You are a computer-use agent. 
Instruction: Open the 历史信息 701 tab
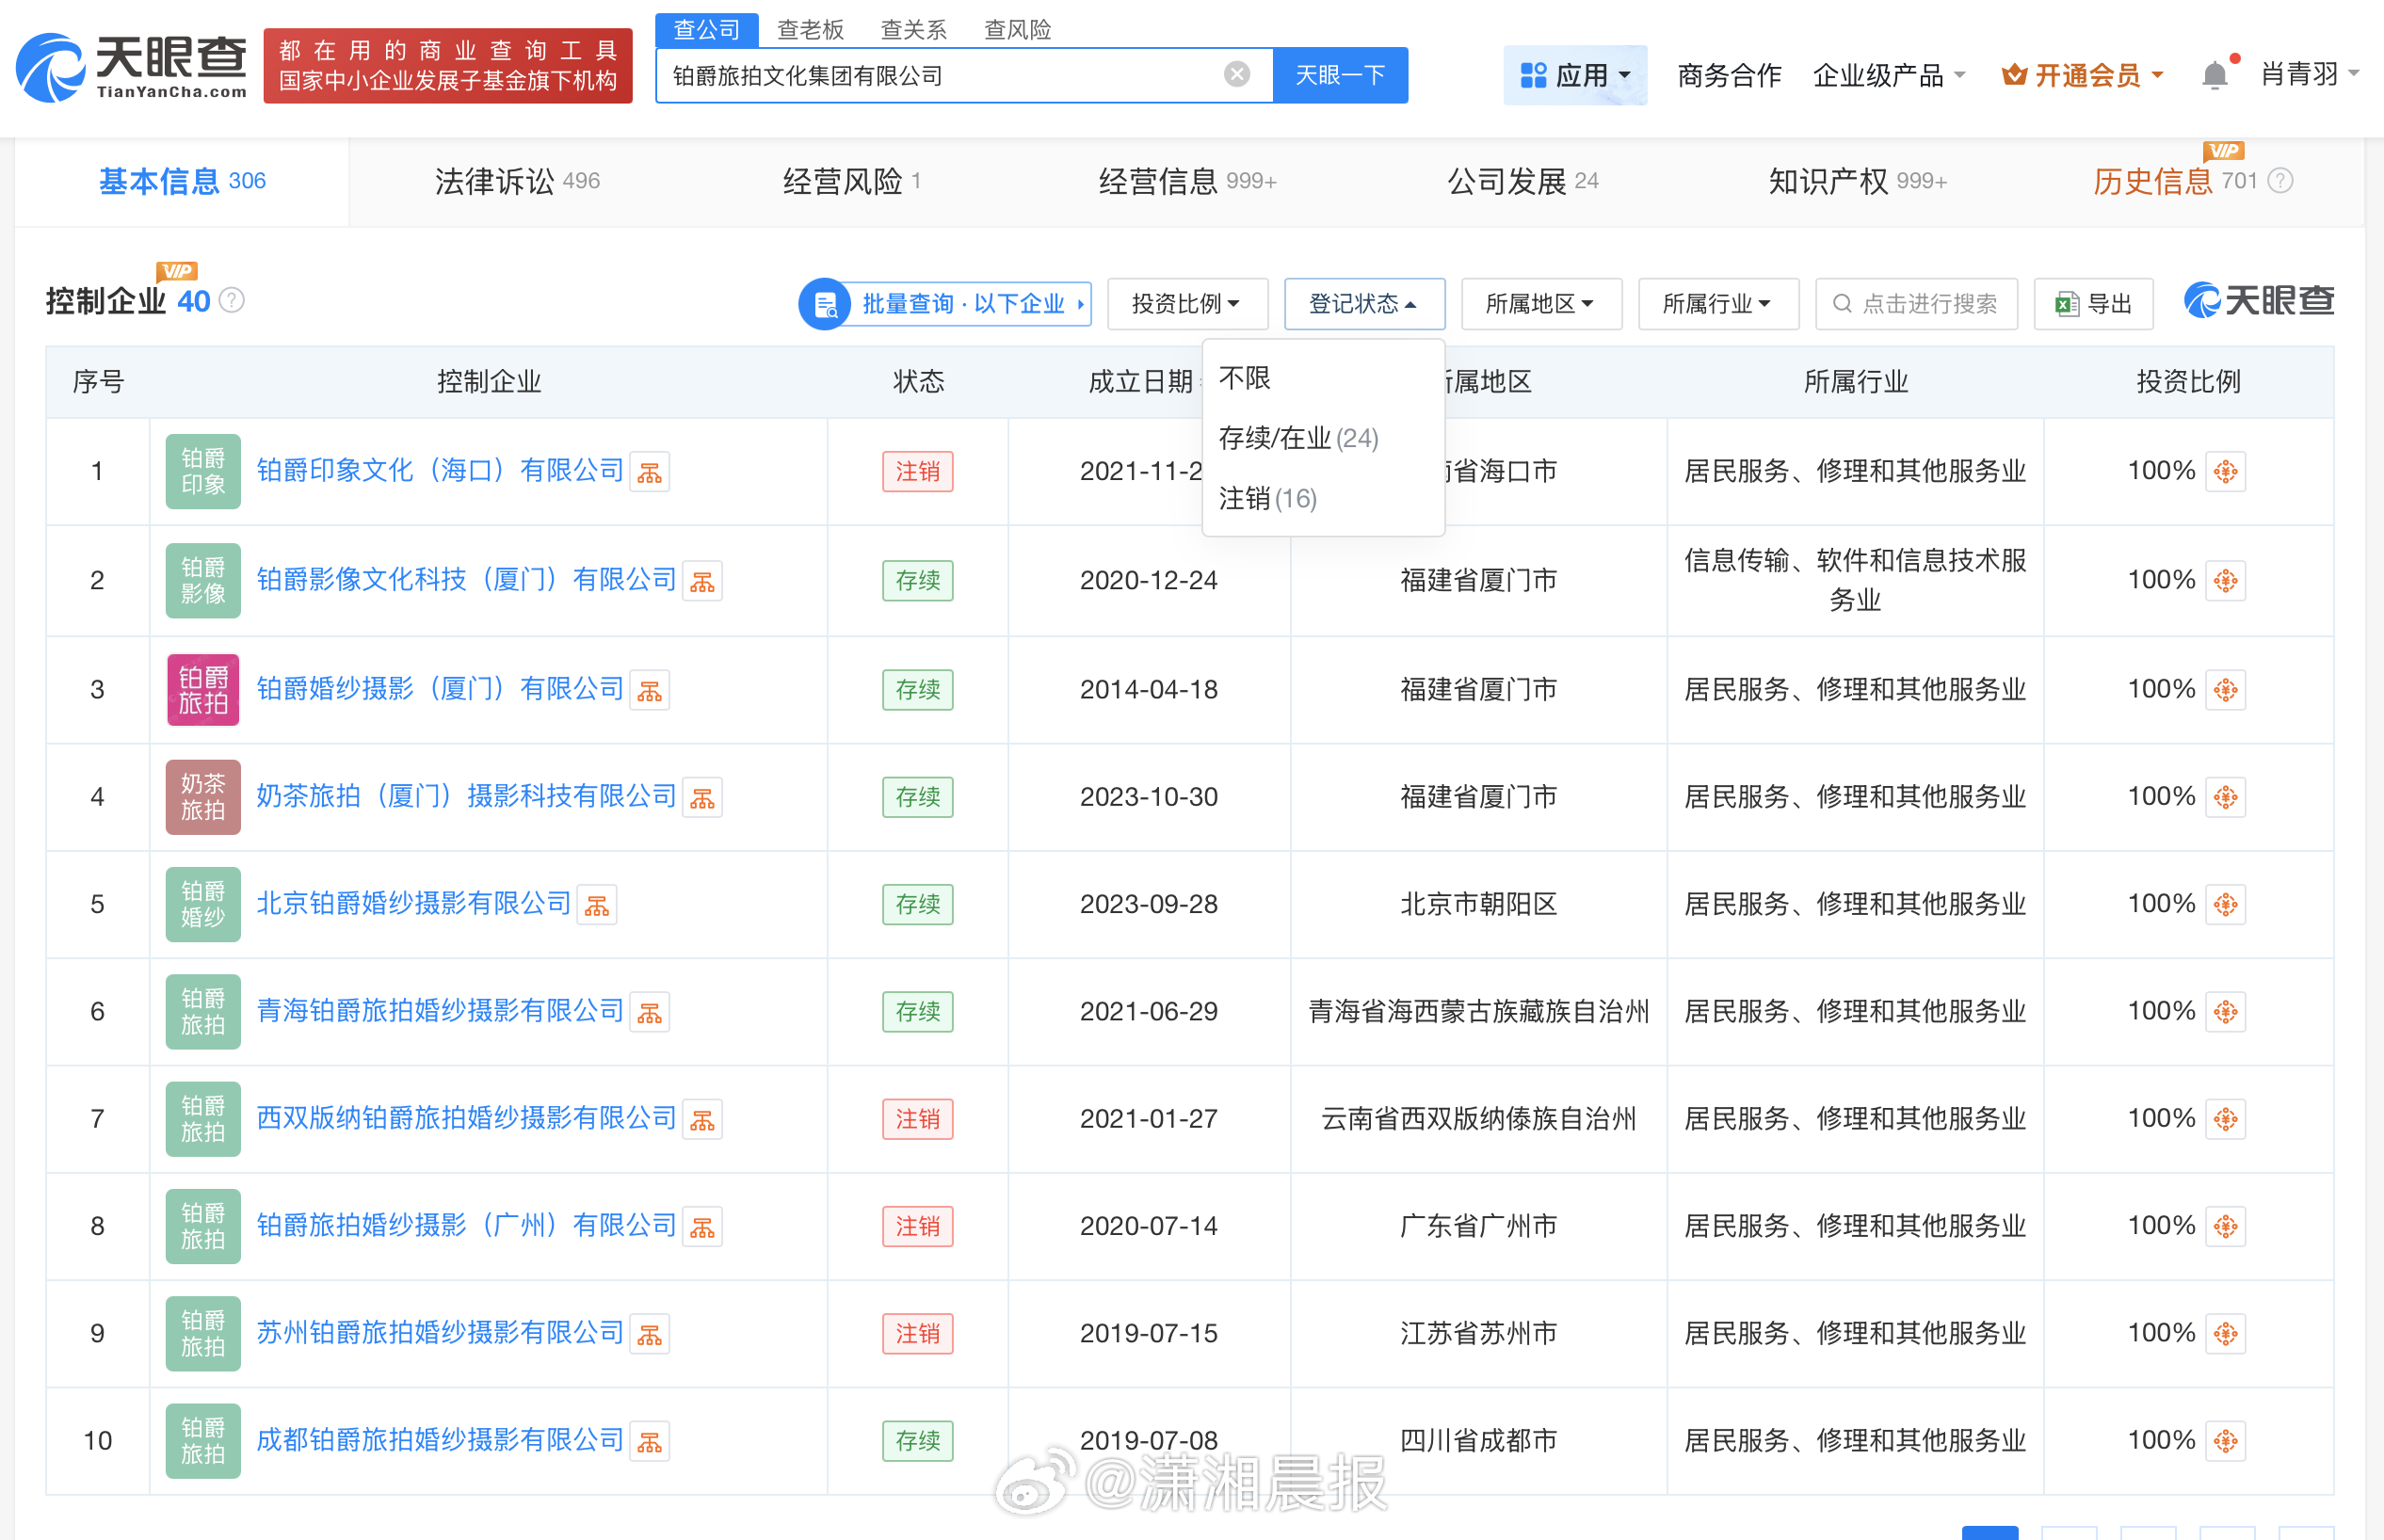click(2175, 182)
